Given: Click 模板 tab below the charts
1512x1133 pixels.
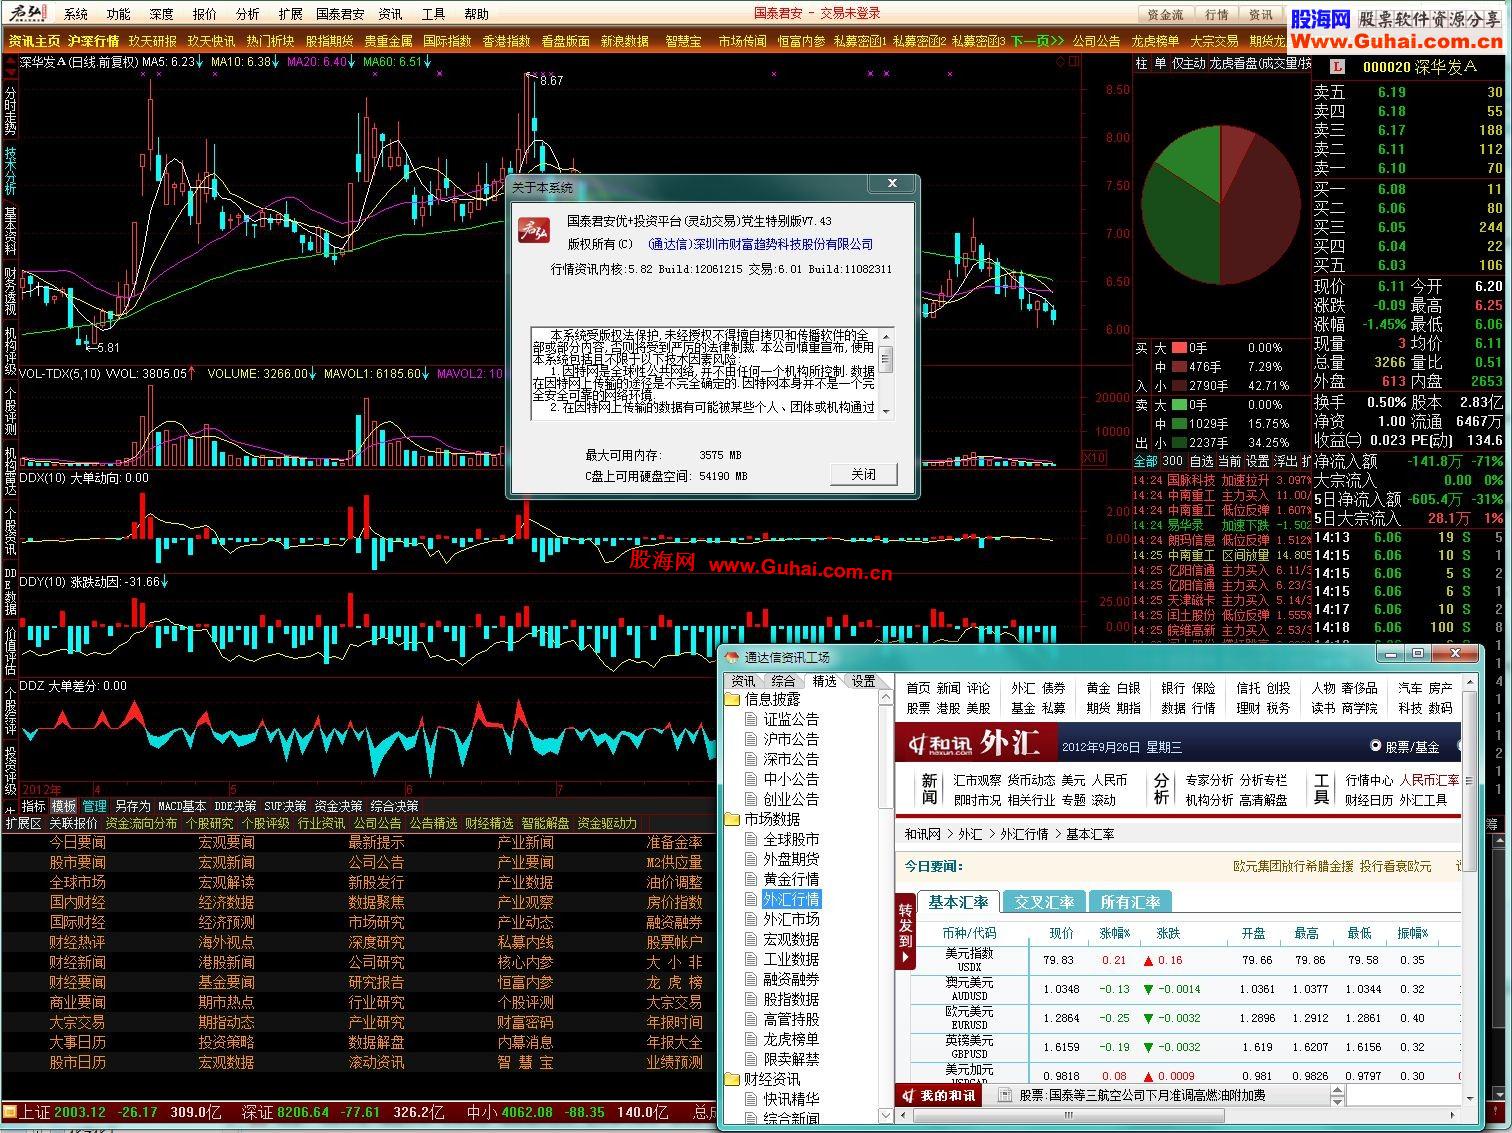Looking at the screenshot, I should tap(64, 806).
